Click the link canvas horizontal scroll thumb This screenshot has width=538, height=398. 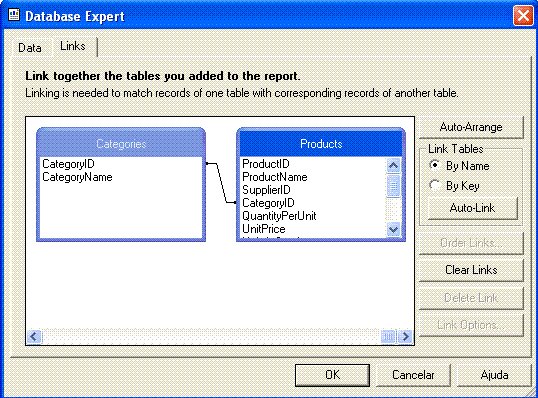pyautogui.click(x=389, y=336)
